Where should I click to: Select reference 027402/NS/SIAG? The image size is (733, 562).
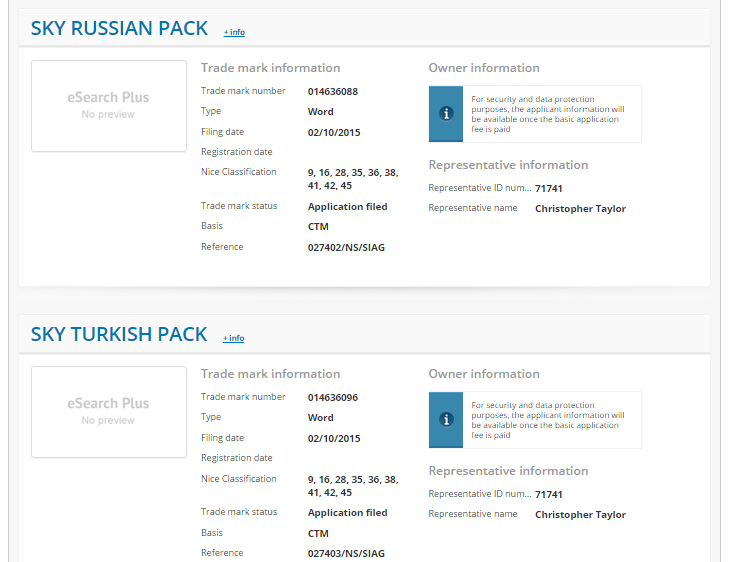pyautogui.click(x=346, y=248)
